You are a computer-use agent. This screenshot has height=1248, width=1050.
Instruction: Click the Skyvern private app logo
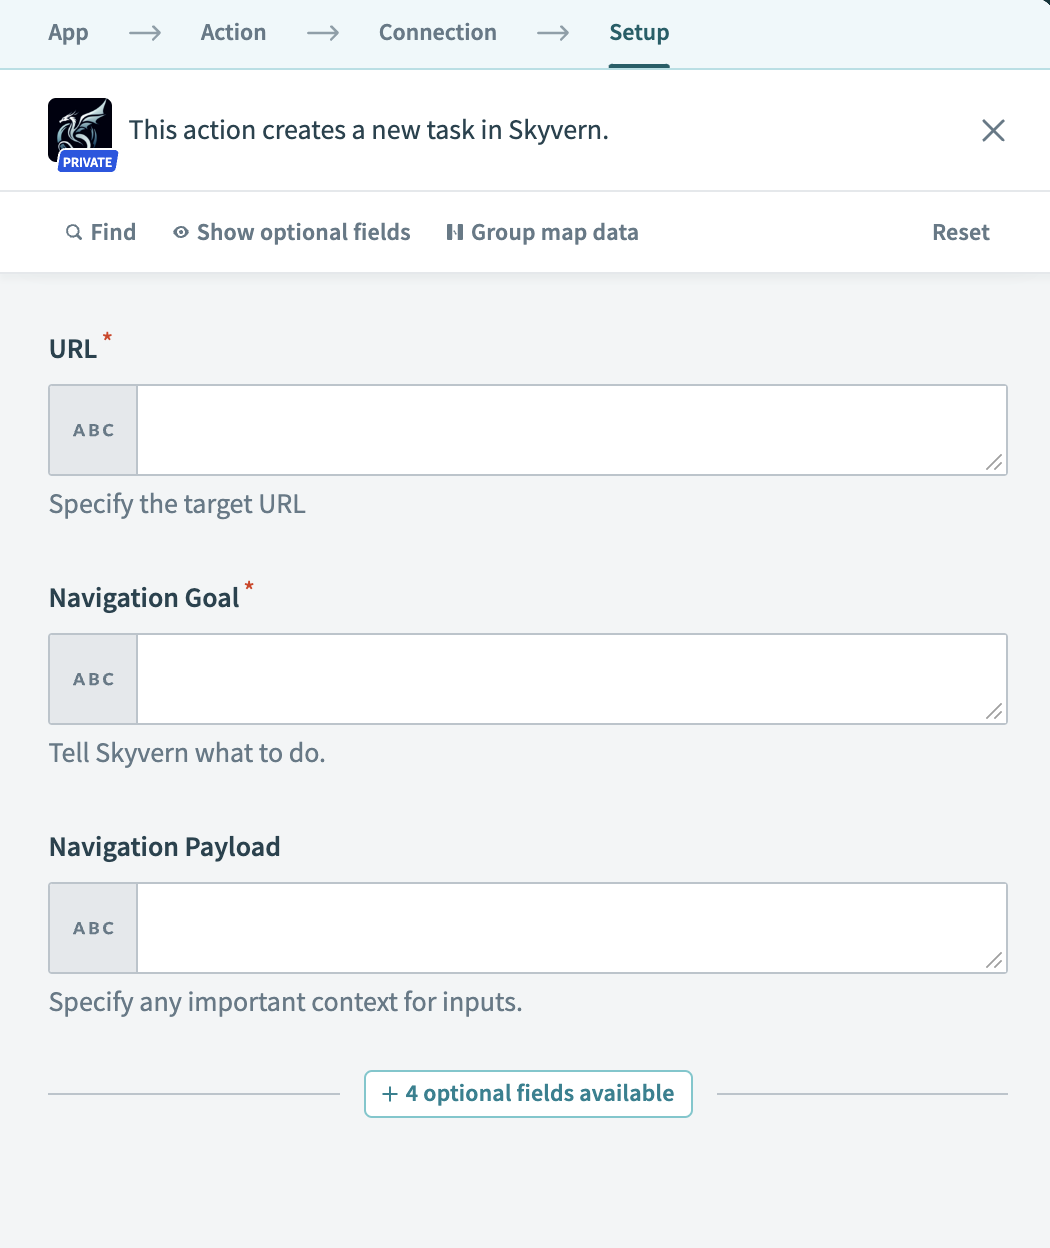(x=80, y=131)
